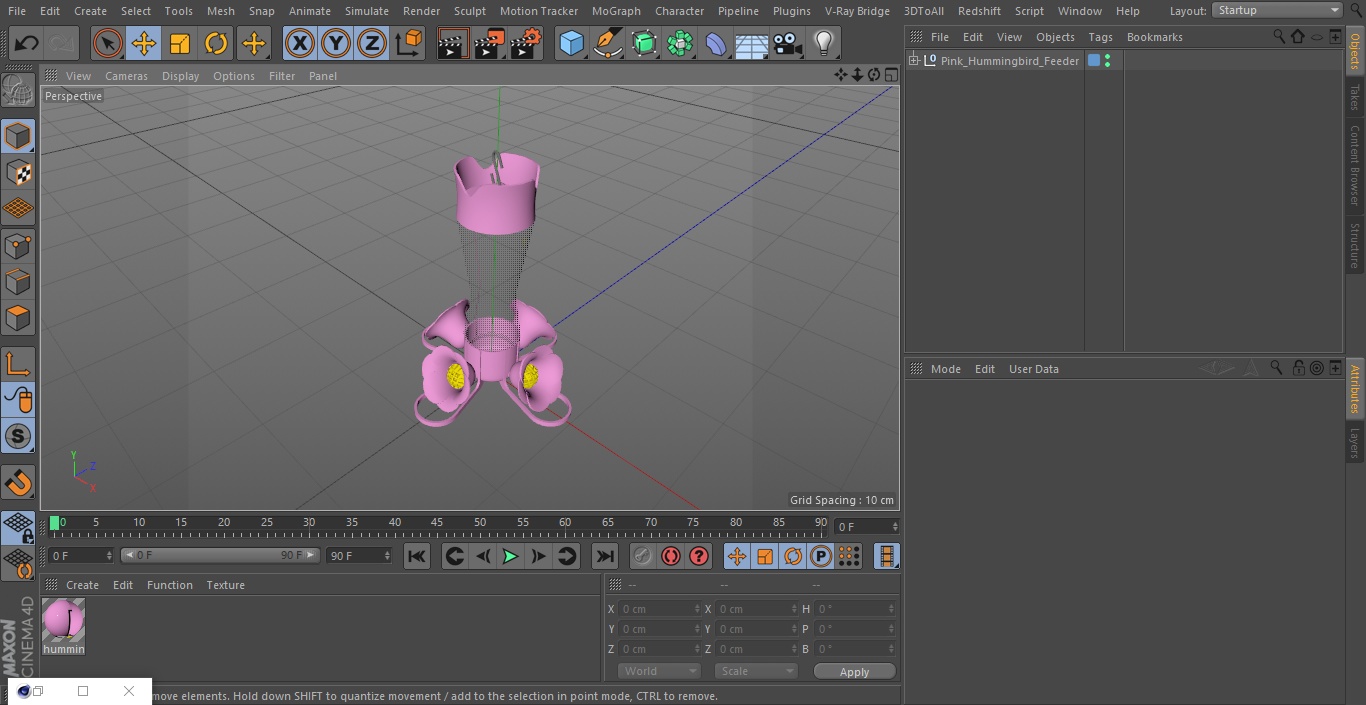Open the Scale mode dropdown

coord(756,671)
